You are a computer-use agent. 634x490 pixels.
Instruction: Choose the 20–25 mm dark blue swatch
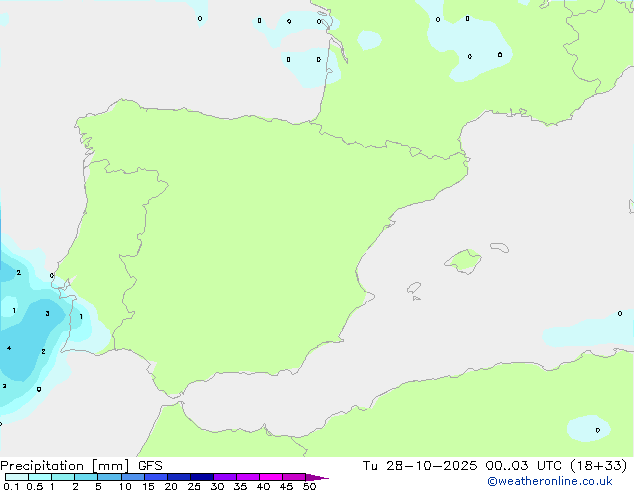point(178,477)
